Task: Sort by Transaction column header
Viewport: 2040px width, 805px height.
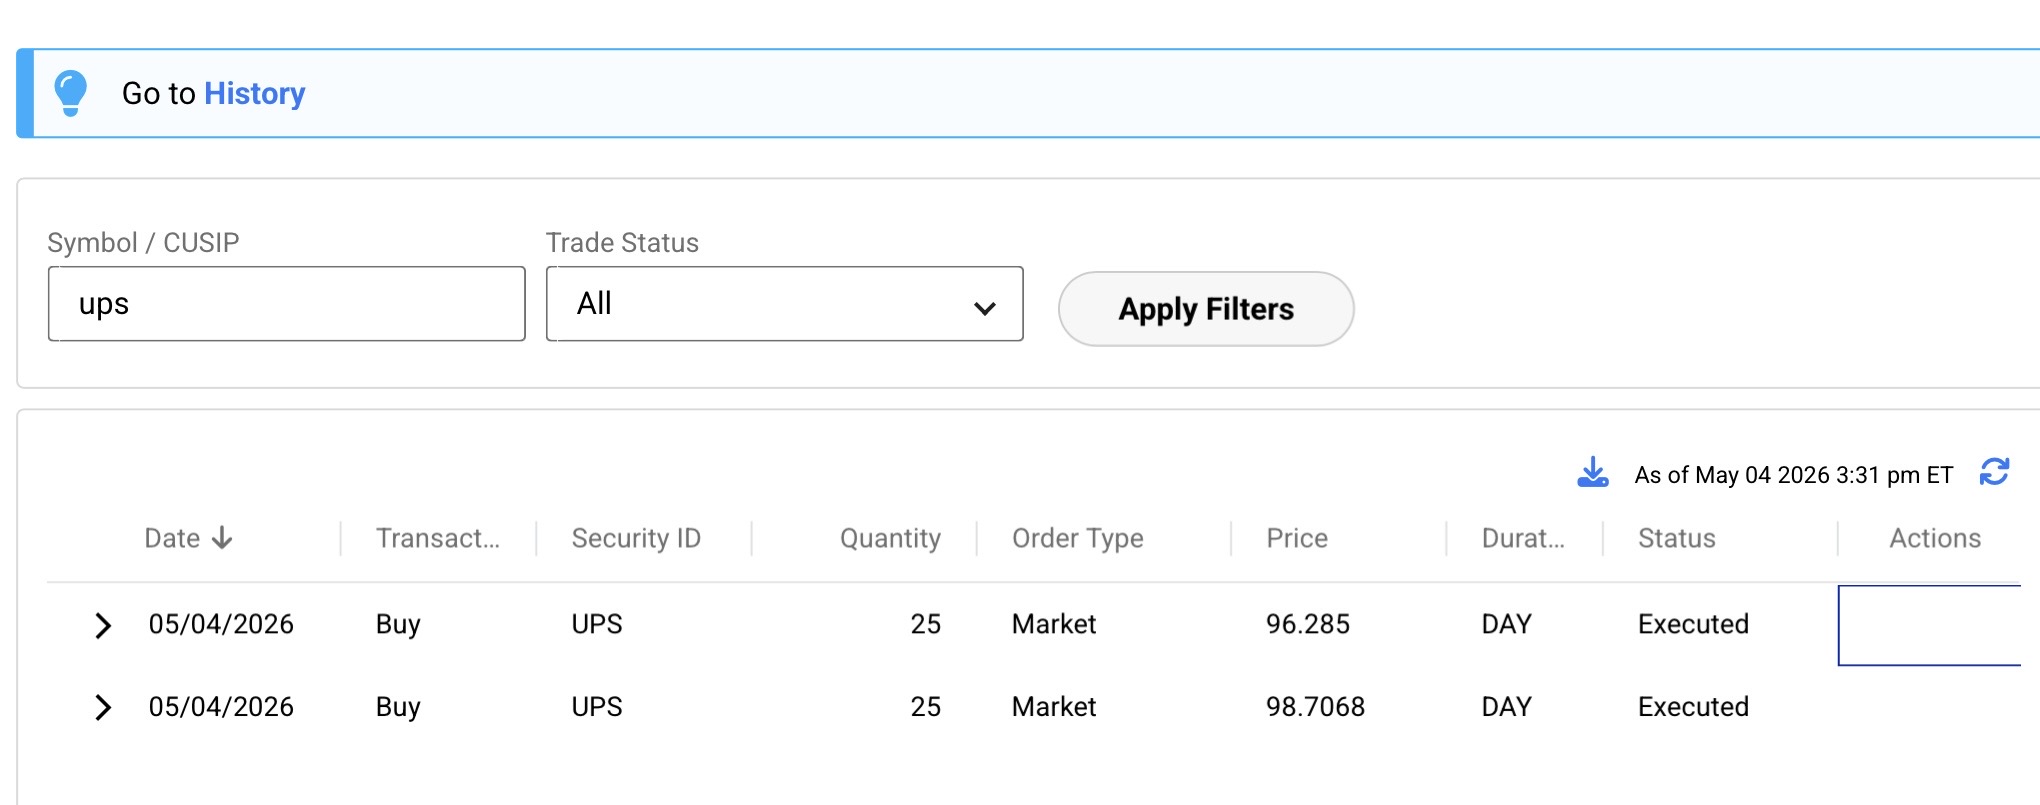Action: pyautogui.click(x=437, y=538)
